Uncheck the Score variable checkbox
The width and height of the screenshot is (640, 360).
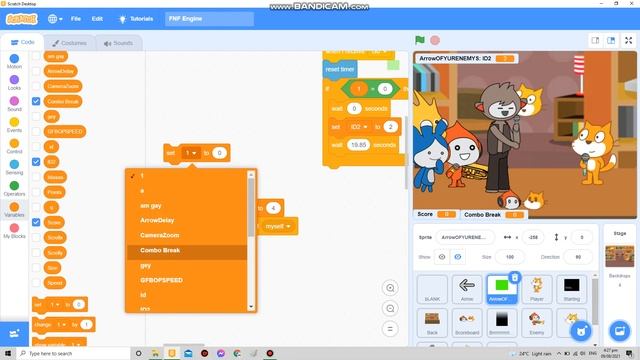36,222
